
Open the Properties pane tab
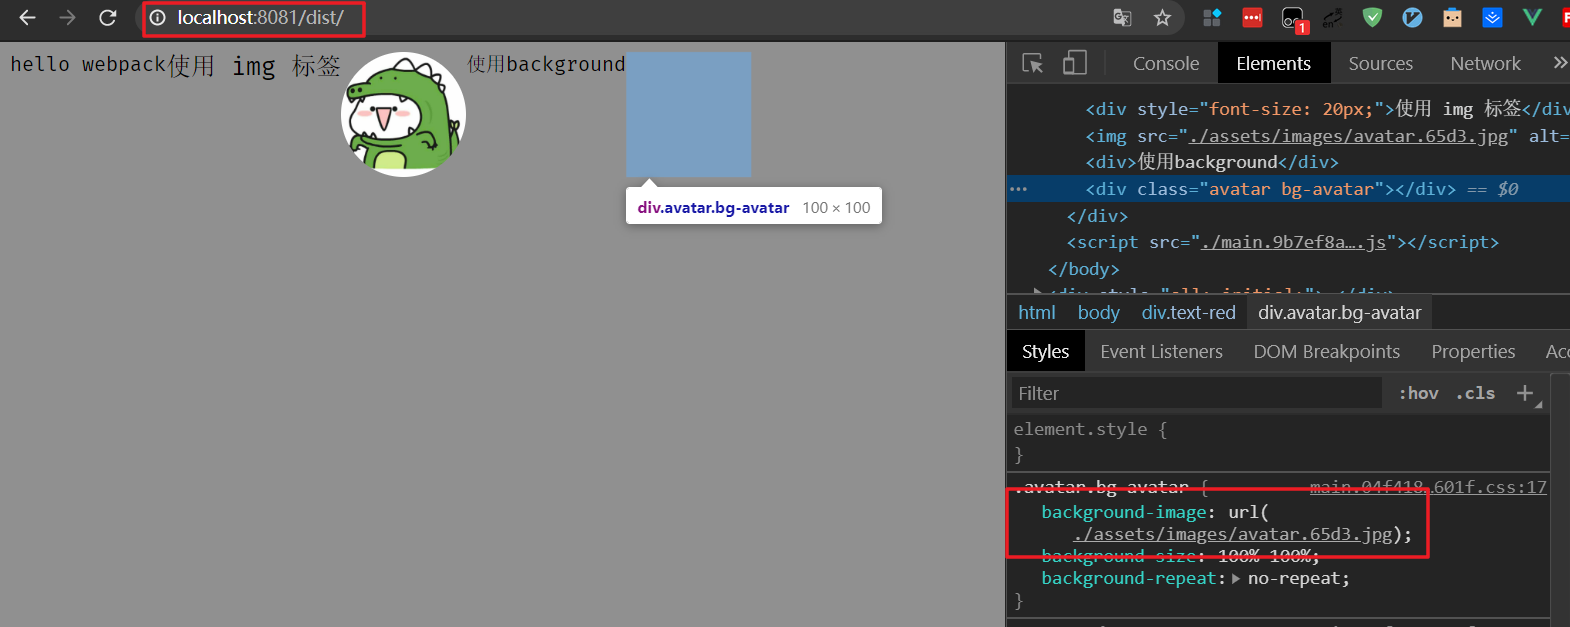(1473, 352)
